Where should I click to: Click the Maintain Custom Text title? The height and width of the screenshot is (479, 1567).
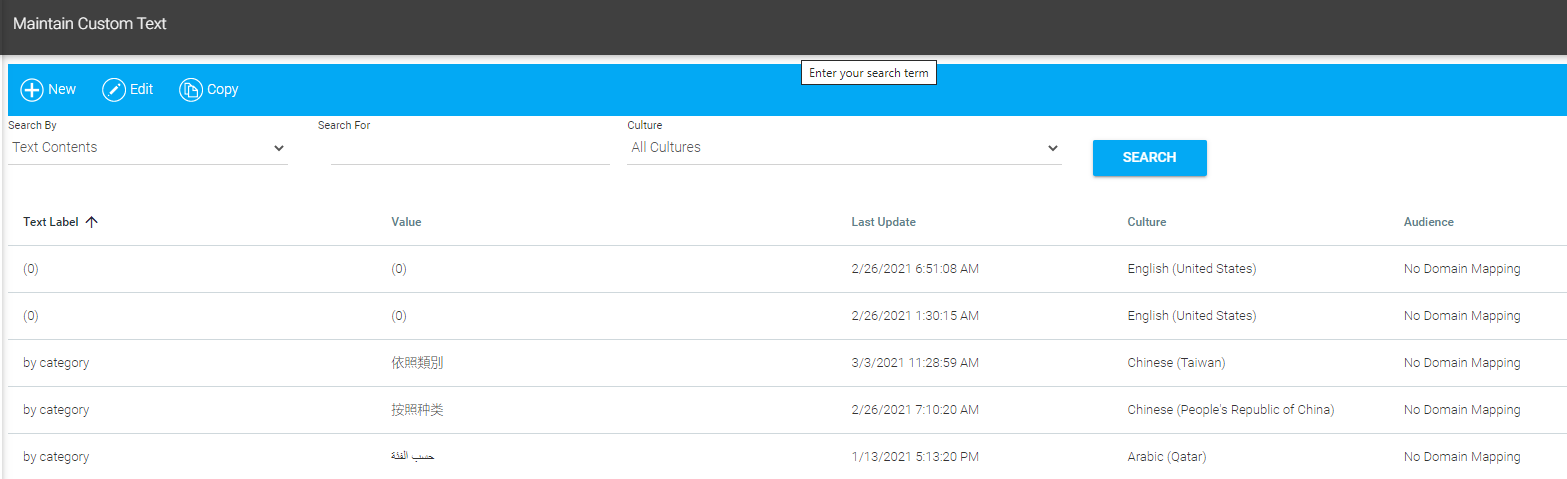tap(90, 24)
